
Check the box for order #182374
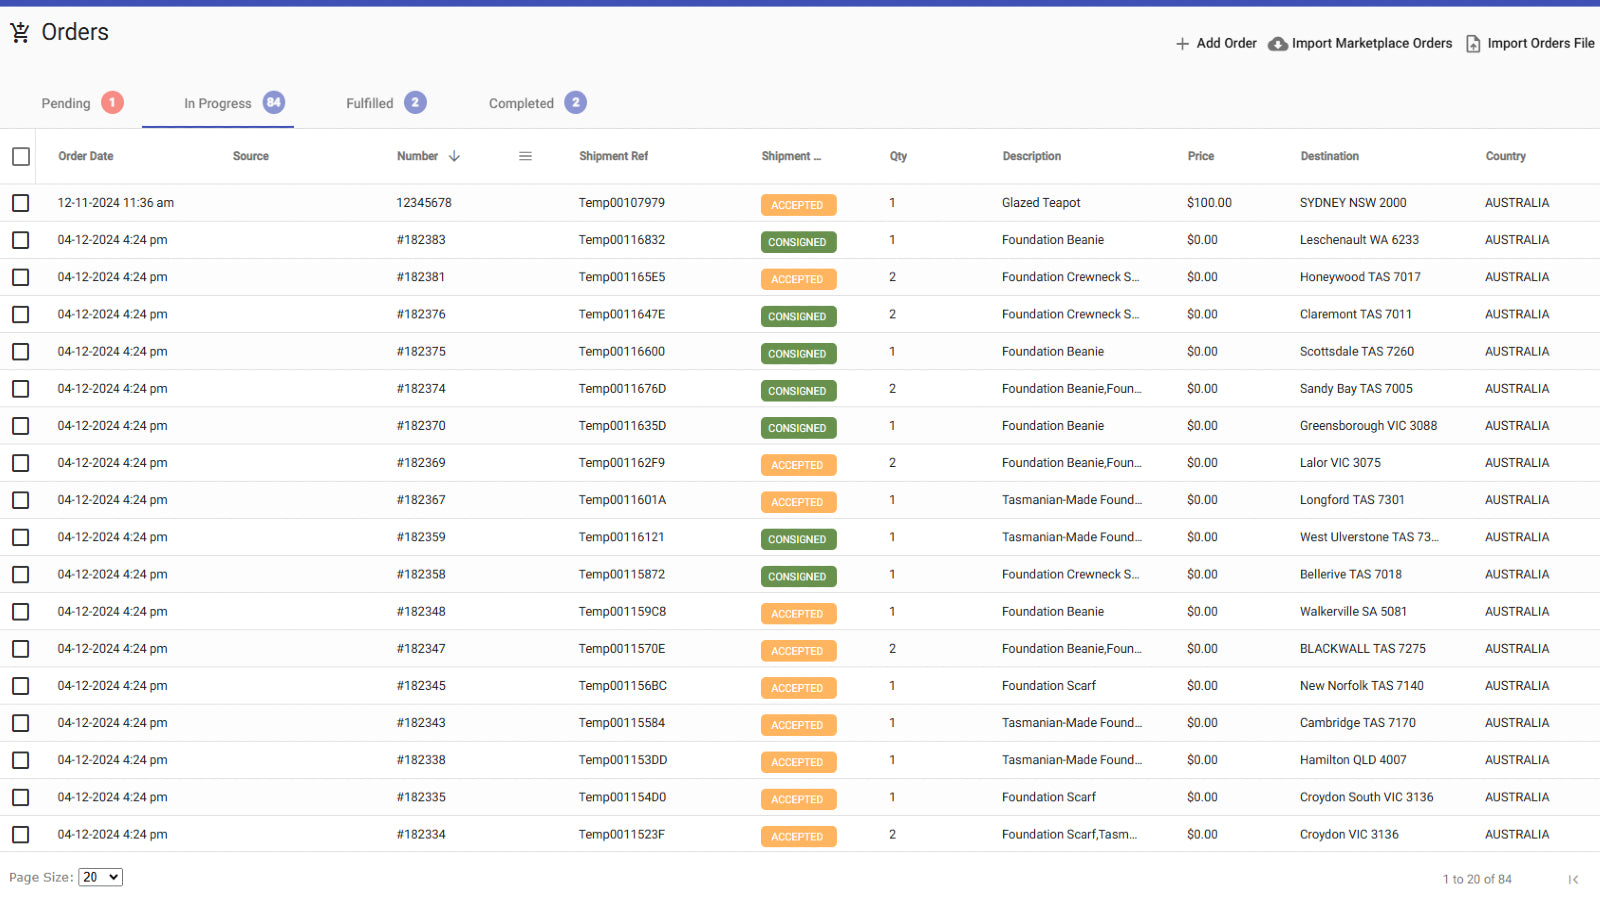pos(21,389)
